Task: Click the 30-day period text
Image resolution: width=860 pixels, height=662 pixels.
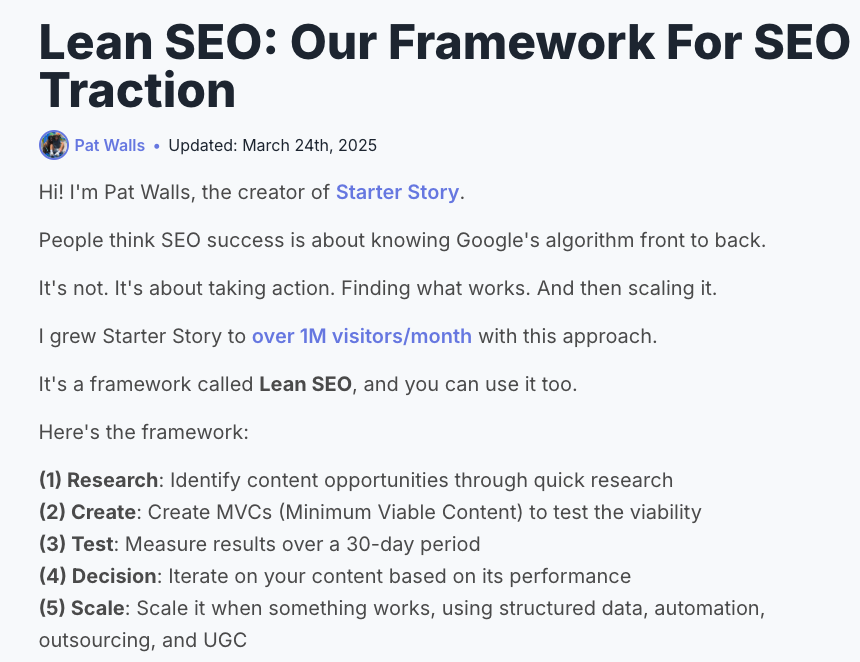Action: coord(413,544)
